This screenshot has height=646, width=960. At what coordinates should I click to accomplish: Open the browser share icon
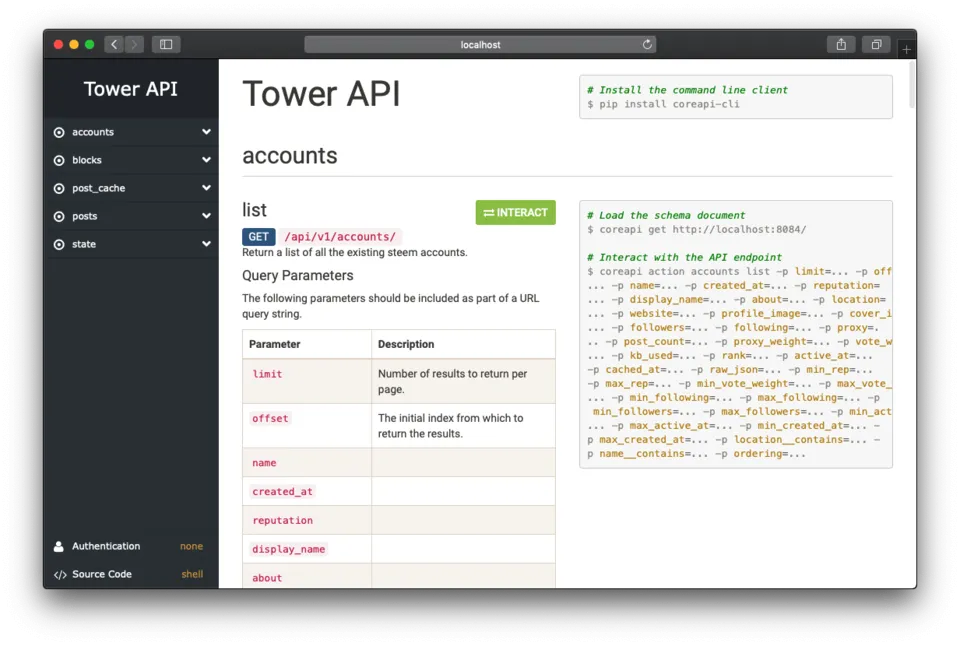841,44
